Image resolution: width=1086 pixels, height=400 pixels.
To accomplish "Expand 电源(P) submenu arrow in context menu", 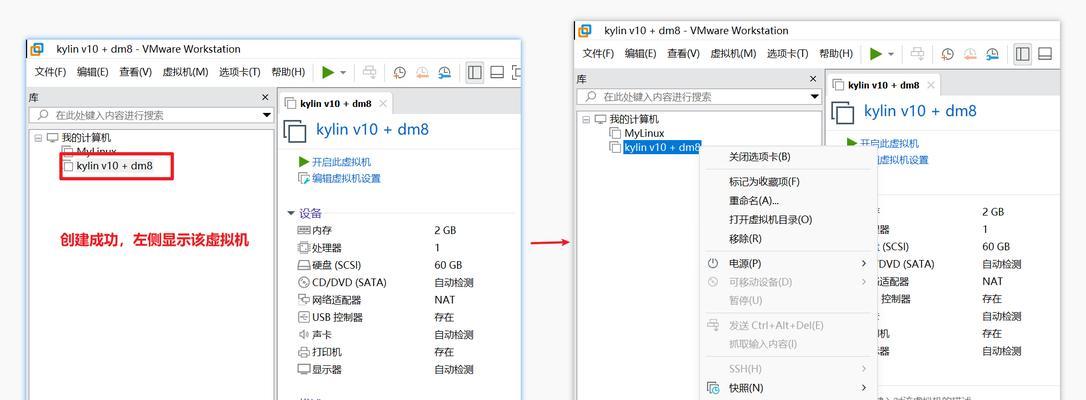I will (x=864, y=264).
